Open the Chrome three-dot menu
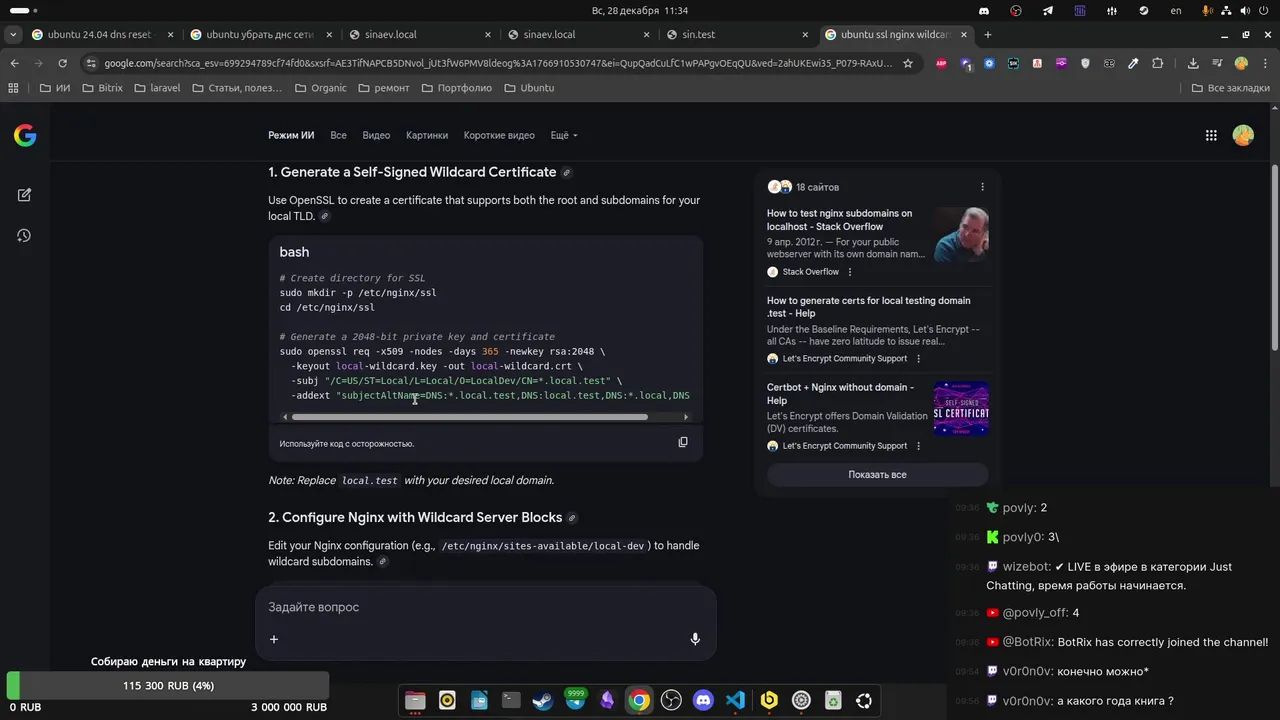1280x720 pixels. [x=1263, y=63]
